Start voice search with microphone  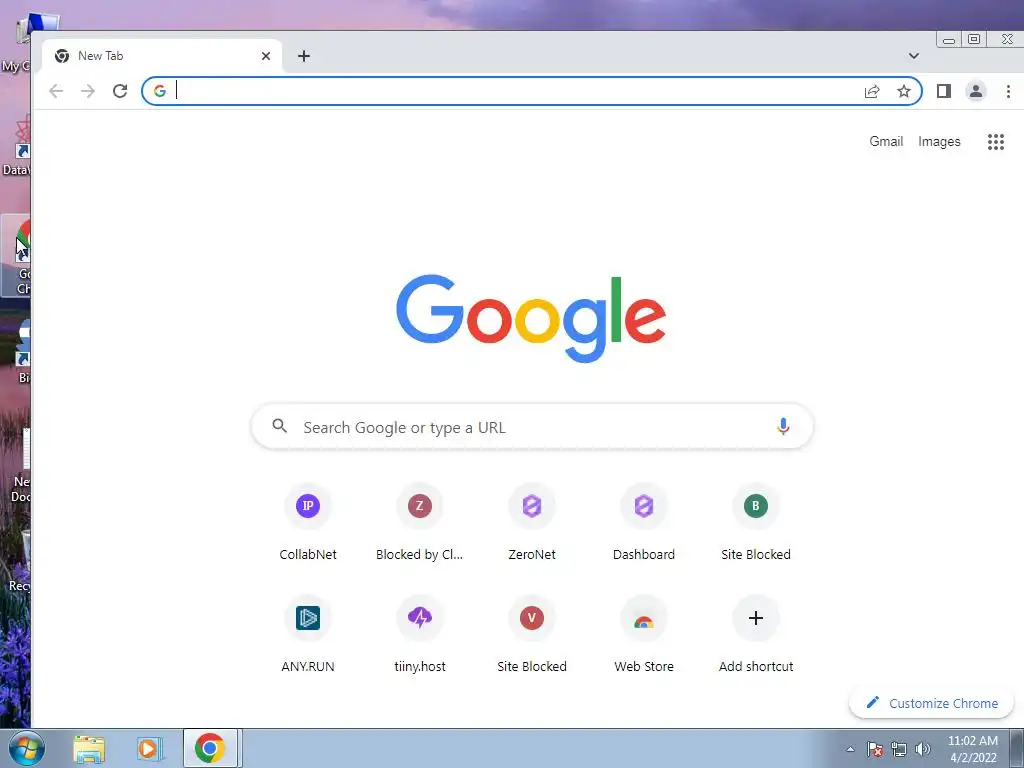coord(783,426)
